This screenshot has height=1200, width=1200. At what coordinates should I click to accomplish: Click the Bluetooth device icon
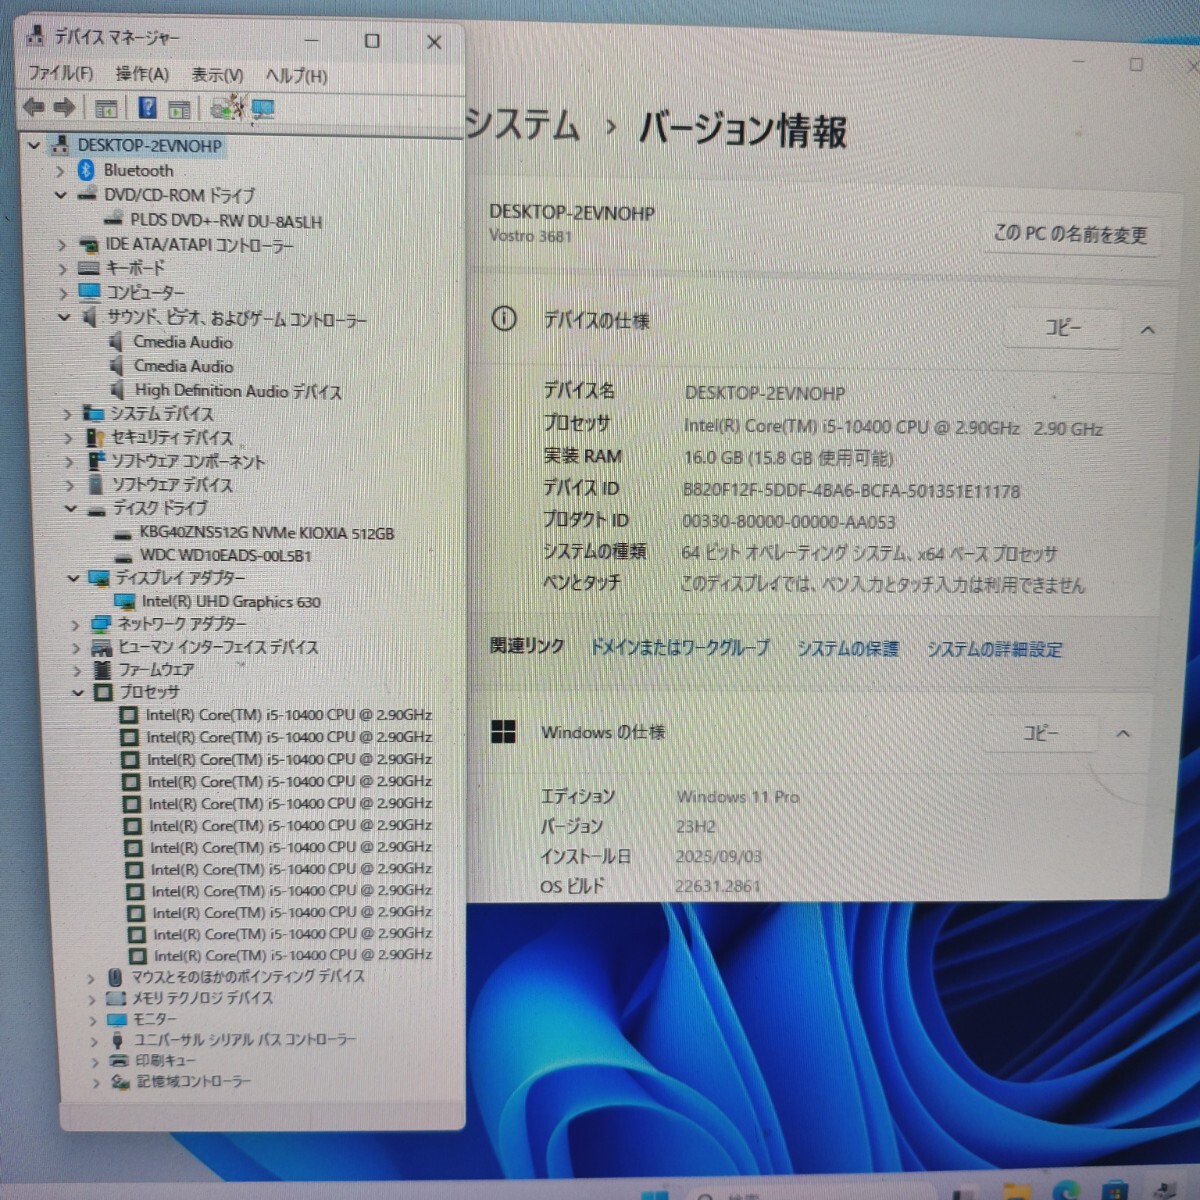pyautogui.click(x=86, y=170)
